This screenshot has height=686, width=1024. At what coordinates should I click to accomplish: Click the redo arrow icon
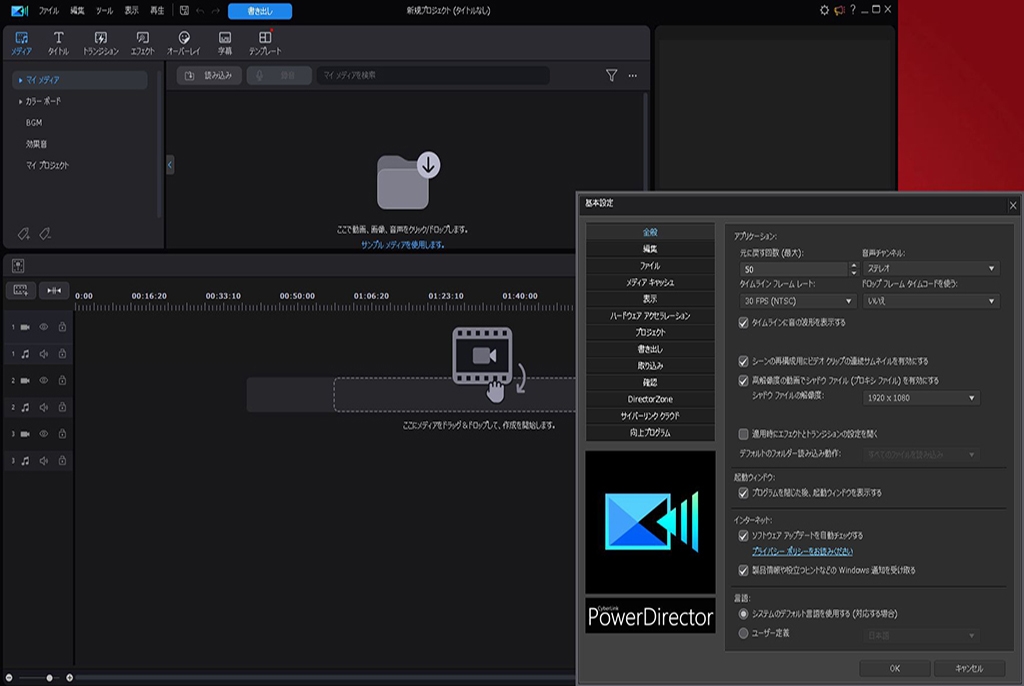216,10
